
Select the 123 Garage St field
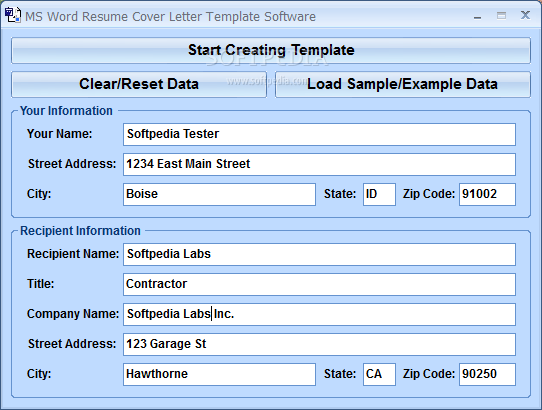coord(319,344)
